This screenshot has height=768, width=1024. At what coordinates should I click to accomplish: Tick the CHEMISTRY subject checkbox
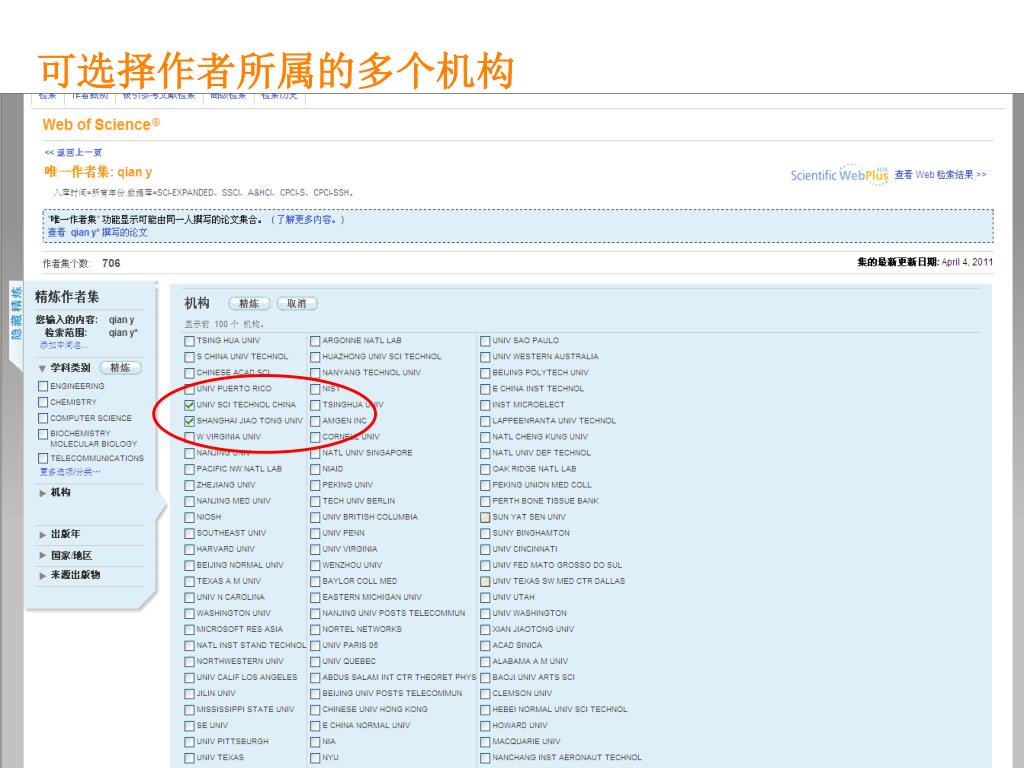tap(43, 402)
